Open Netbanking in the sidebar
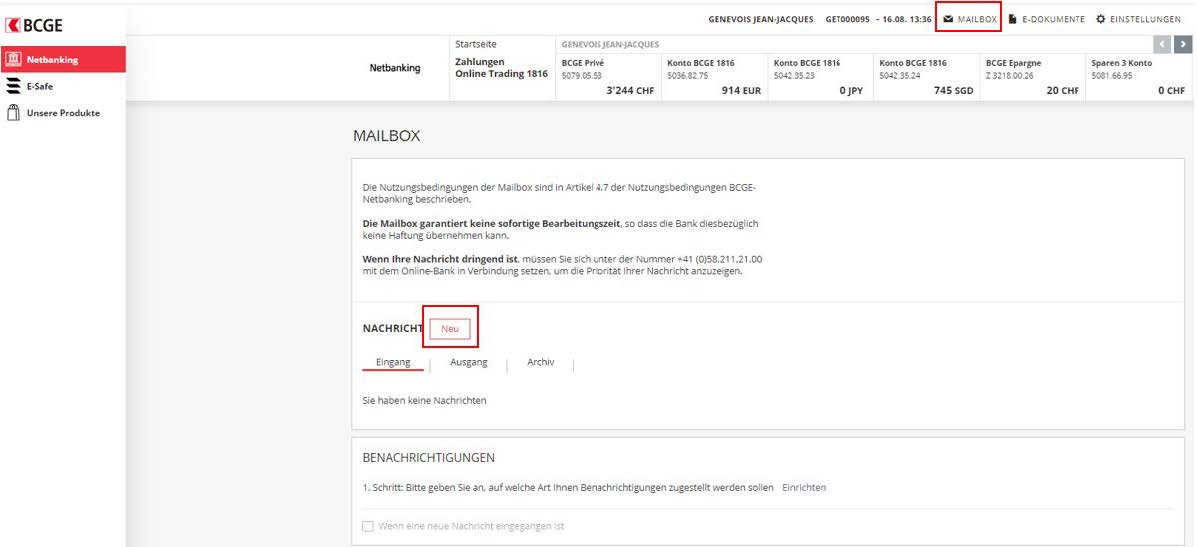This screenshot has width=1197, height=547. (63, 60)
